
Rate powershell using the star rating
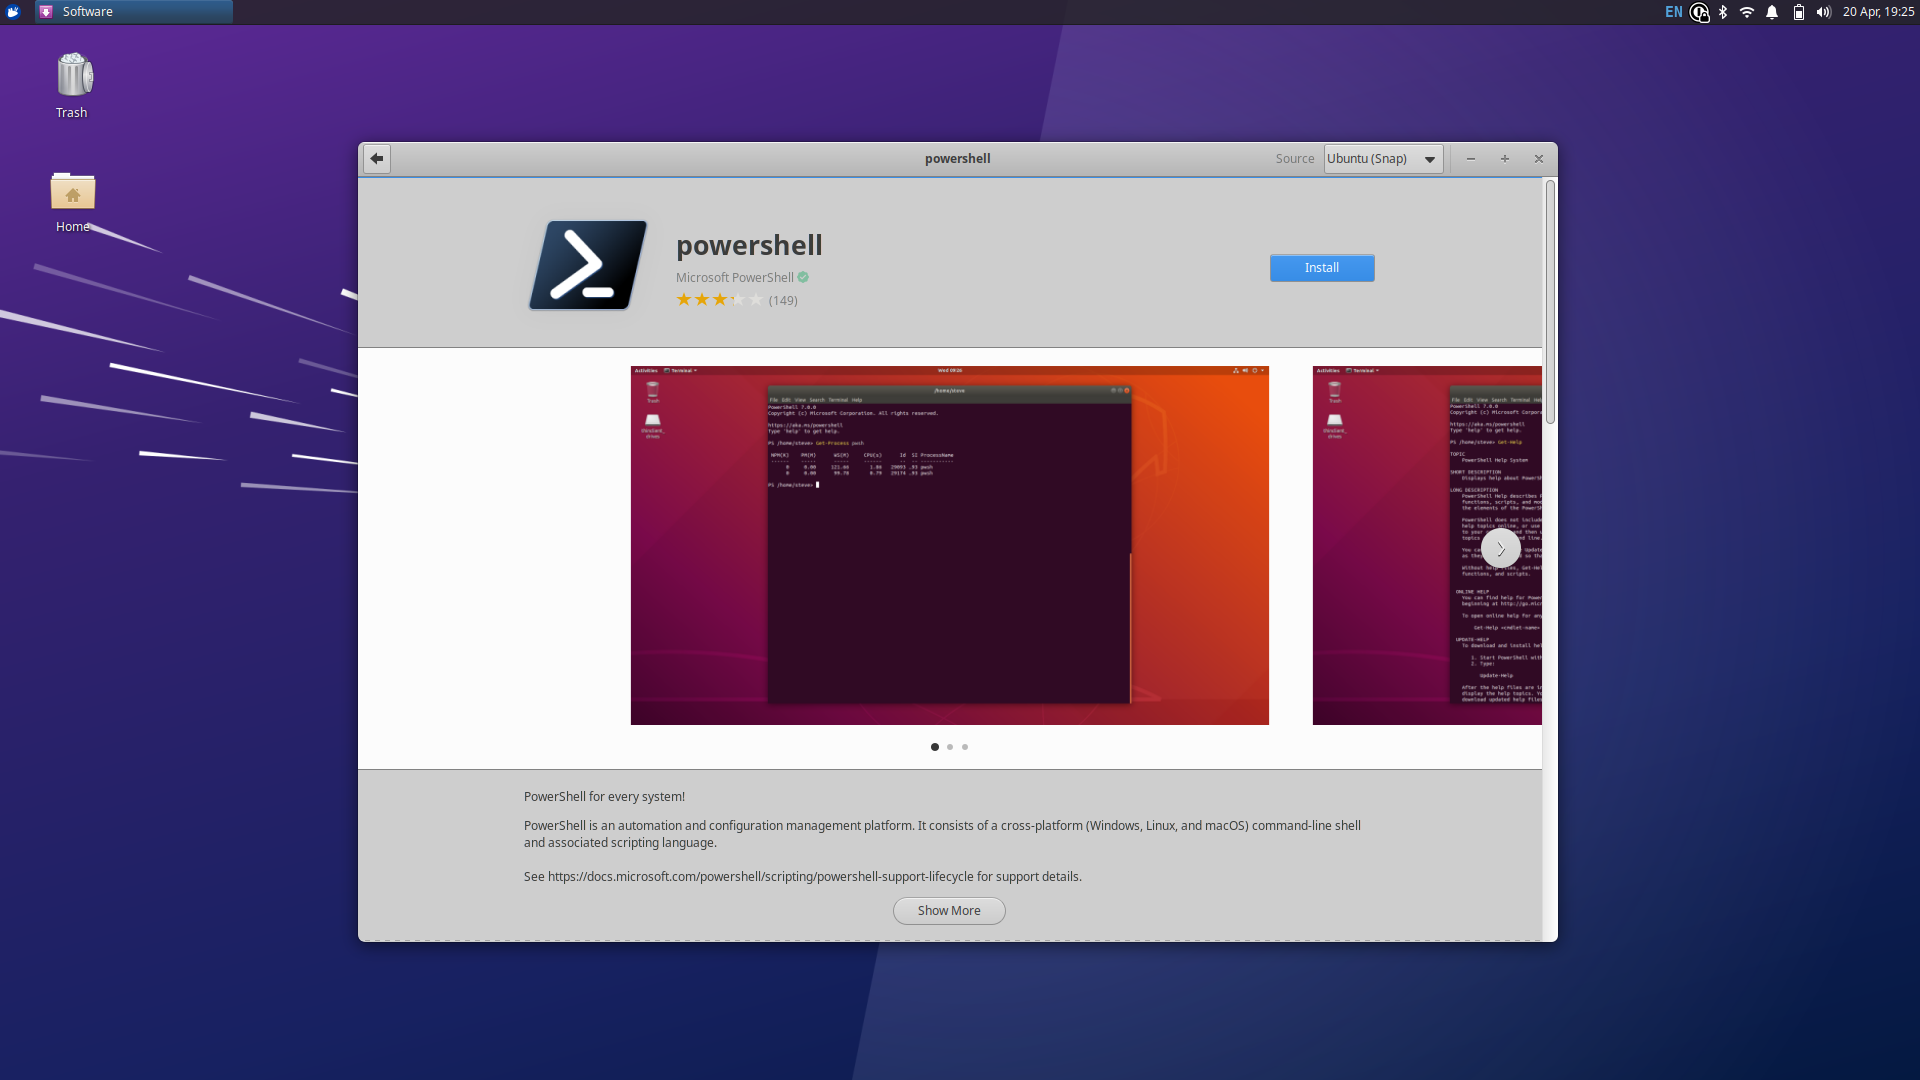718,299
